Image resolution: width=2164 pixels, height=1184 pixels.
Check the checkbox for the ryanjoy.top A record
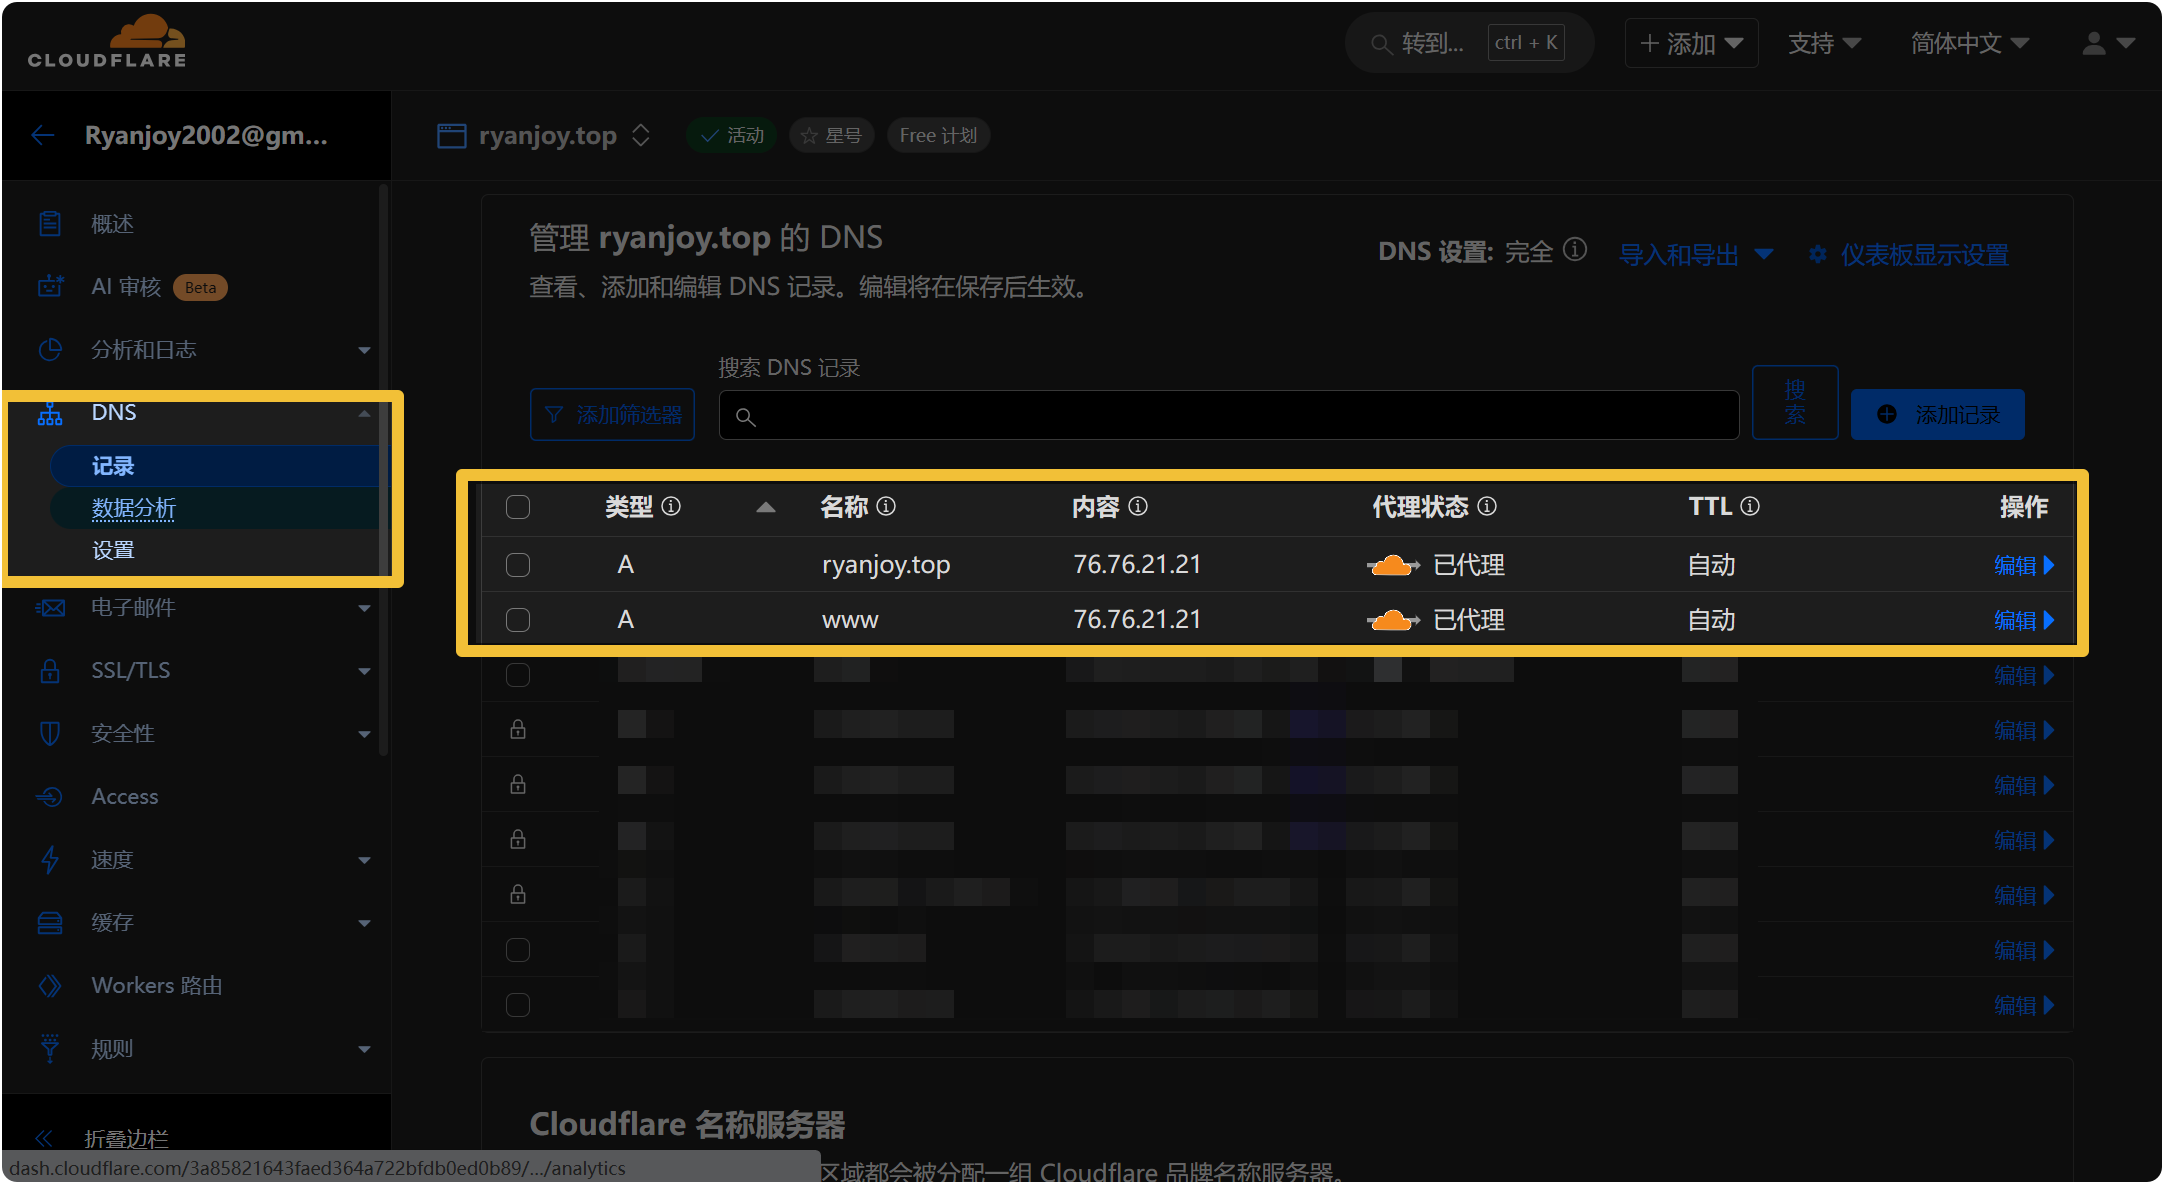(x=518, y=564)
